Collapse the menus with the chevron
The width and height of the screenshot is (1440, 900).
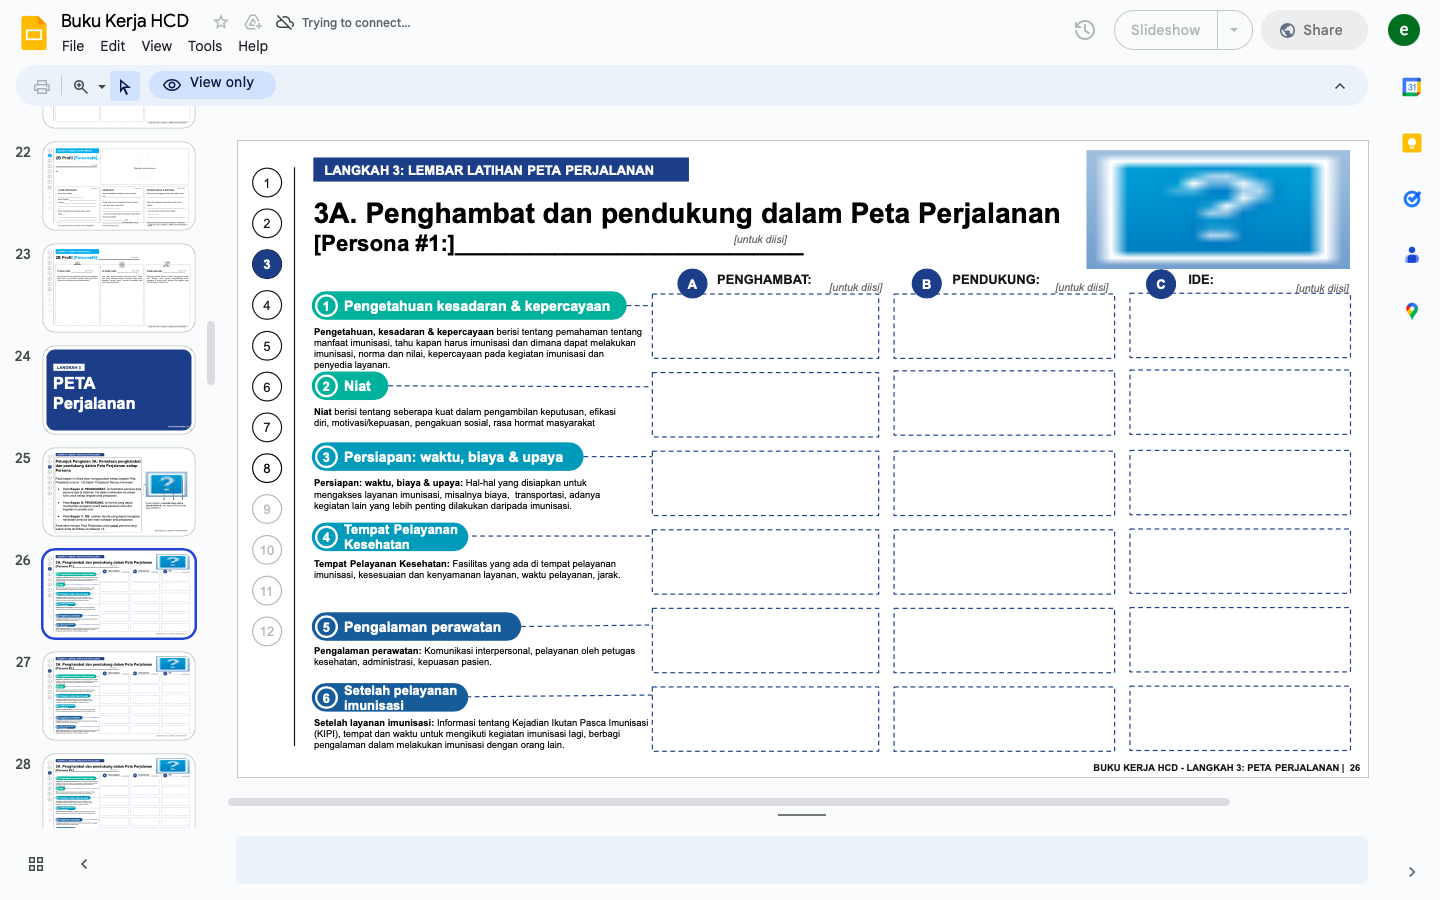point(1340,86)
